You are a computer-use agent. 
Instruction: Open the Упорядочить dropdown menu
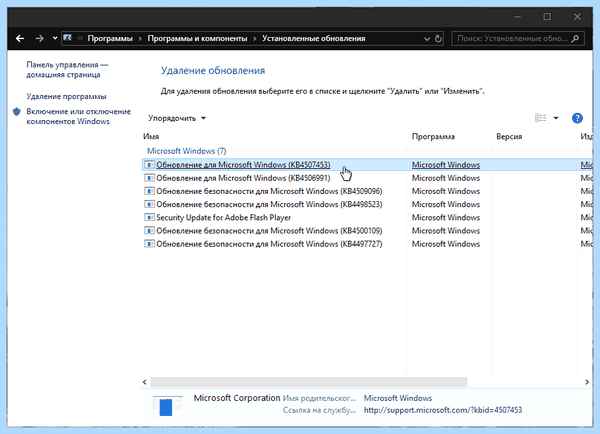click(177, 118)
